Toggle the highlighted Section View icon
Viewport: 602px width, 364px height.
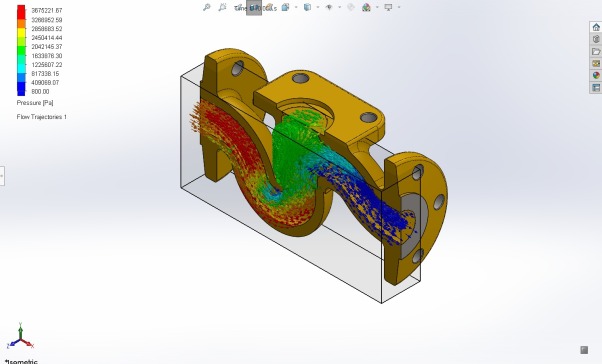(254, 7)
